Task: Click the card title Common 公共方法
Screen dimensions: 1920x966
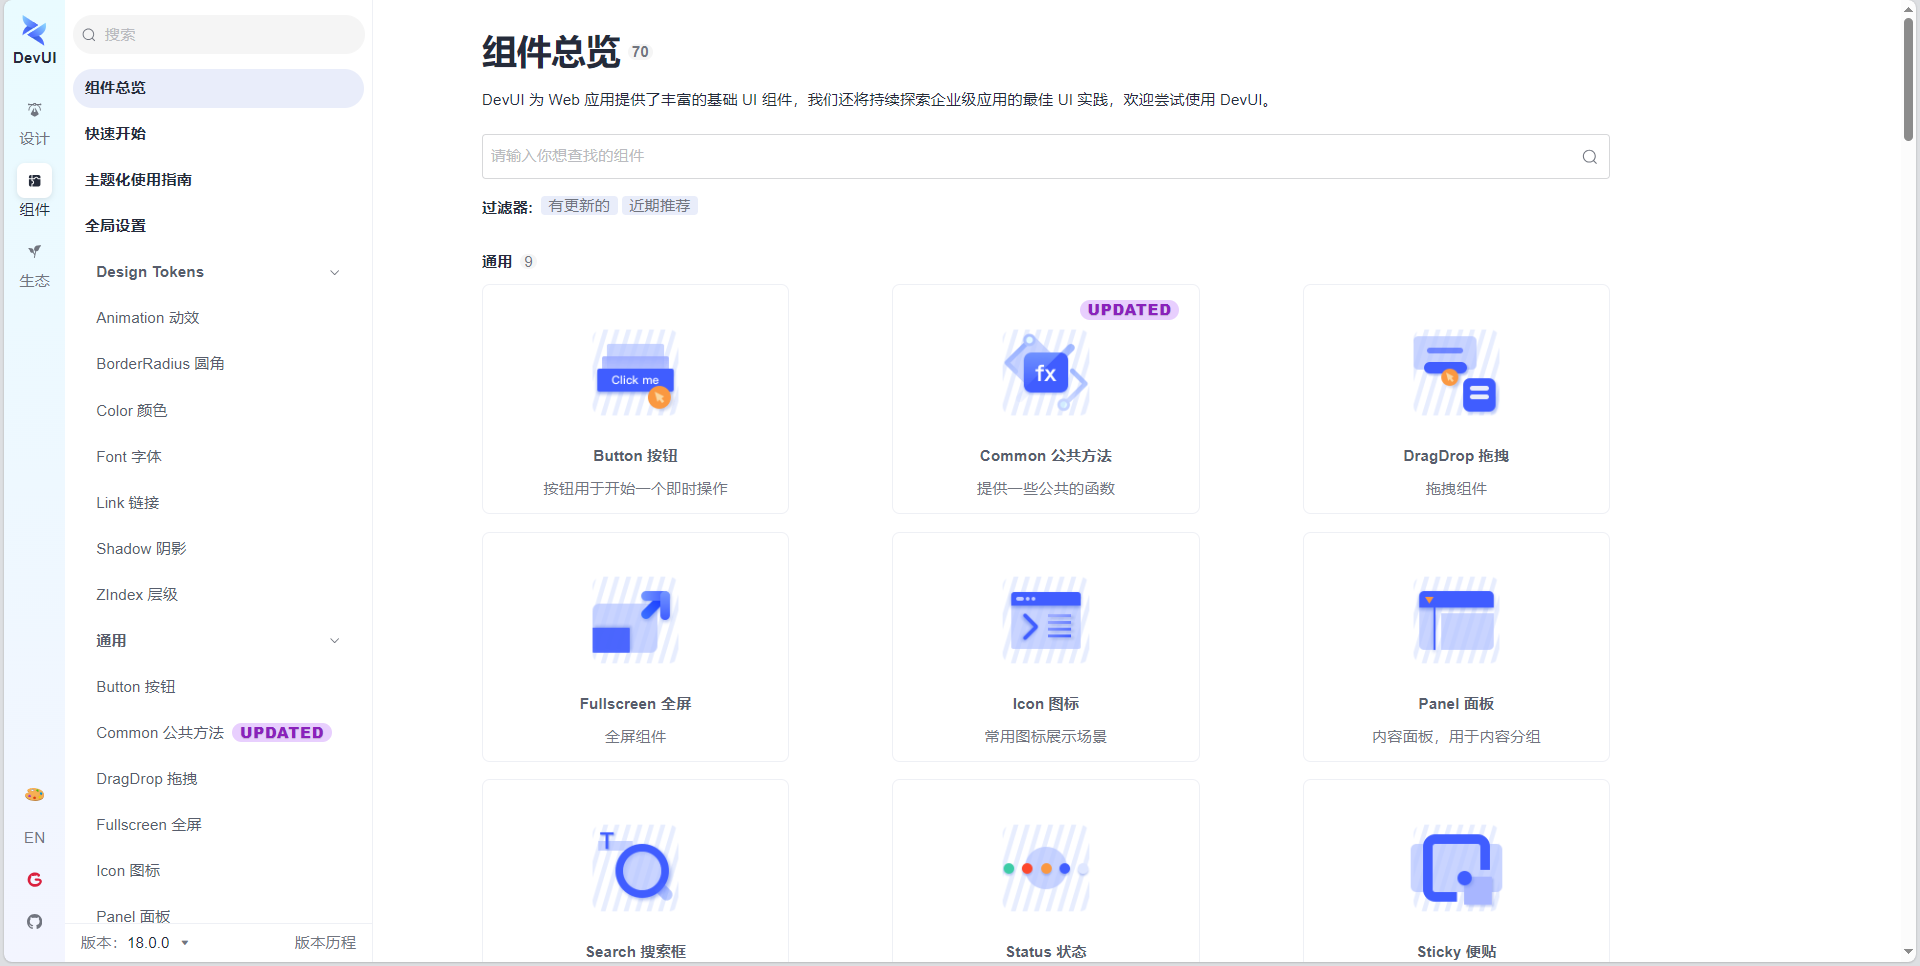Action: tap(1045, 456)
